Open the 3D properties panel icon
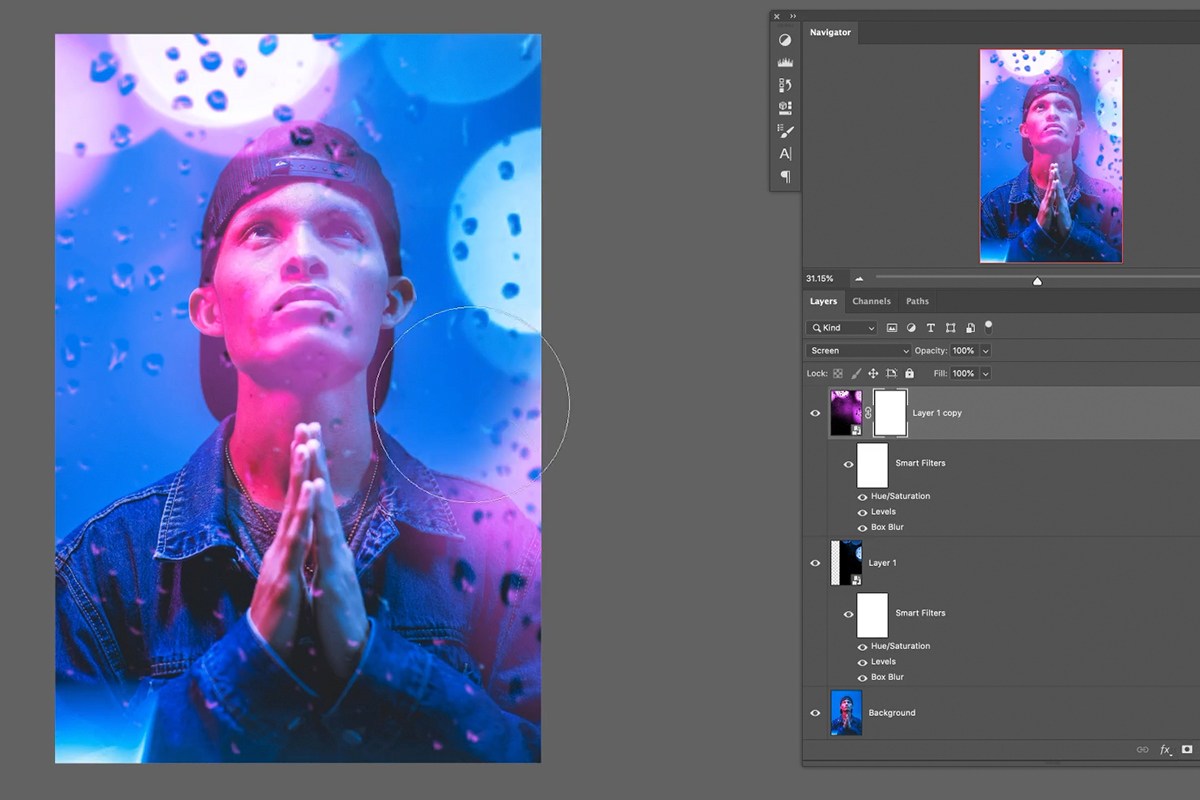This screenshot has width=1200, height=800. [x=785, y=108]
